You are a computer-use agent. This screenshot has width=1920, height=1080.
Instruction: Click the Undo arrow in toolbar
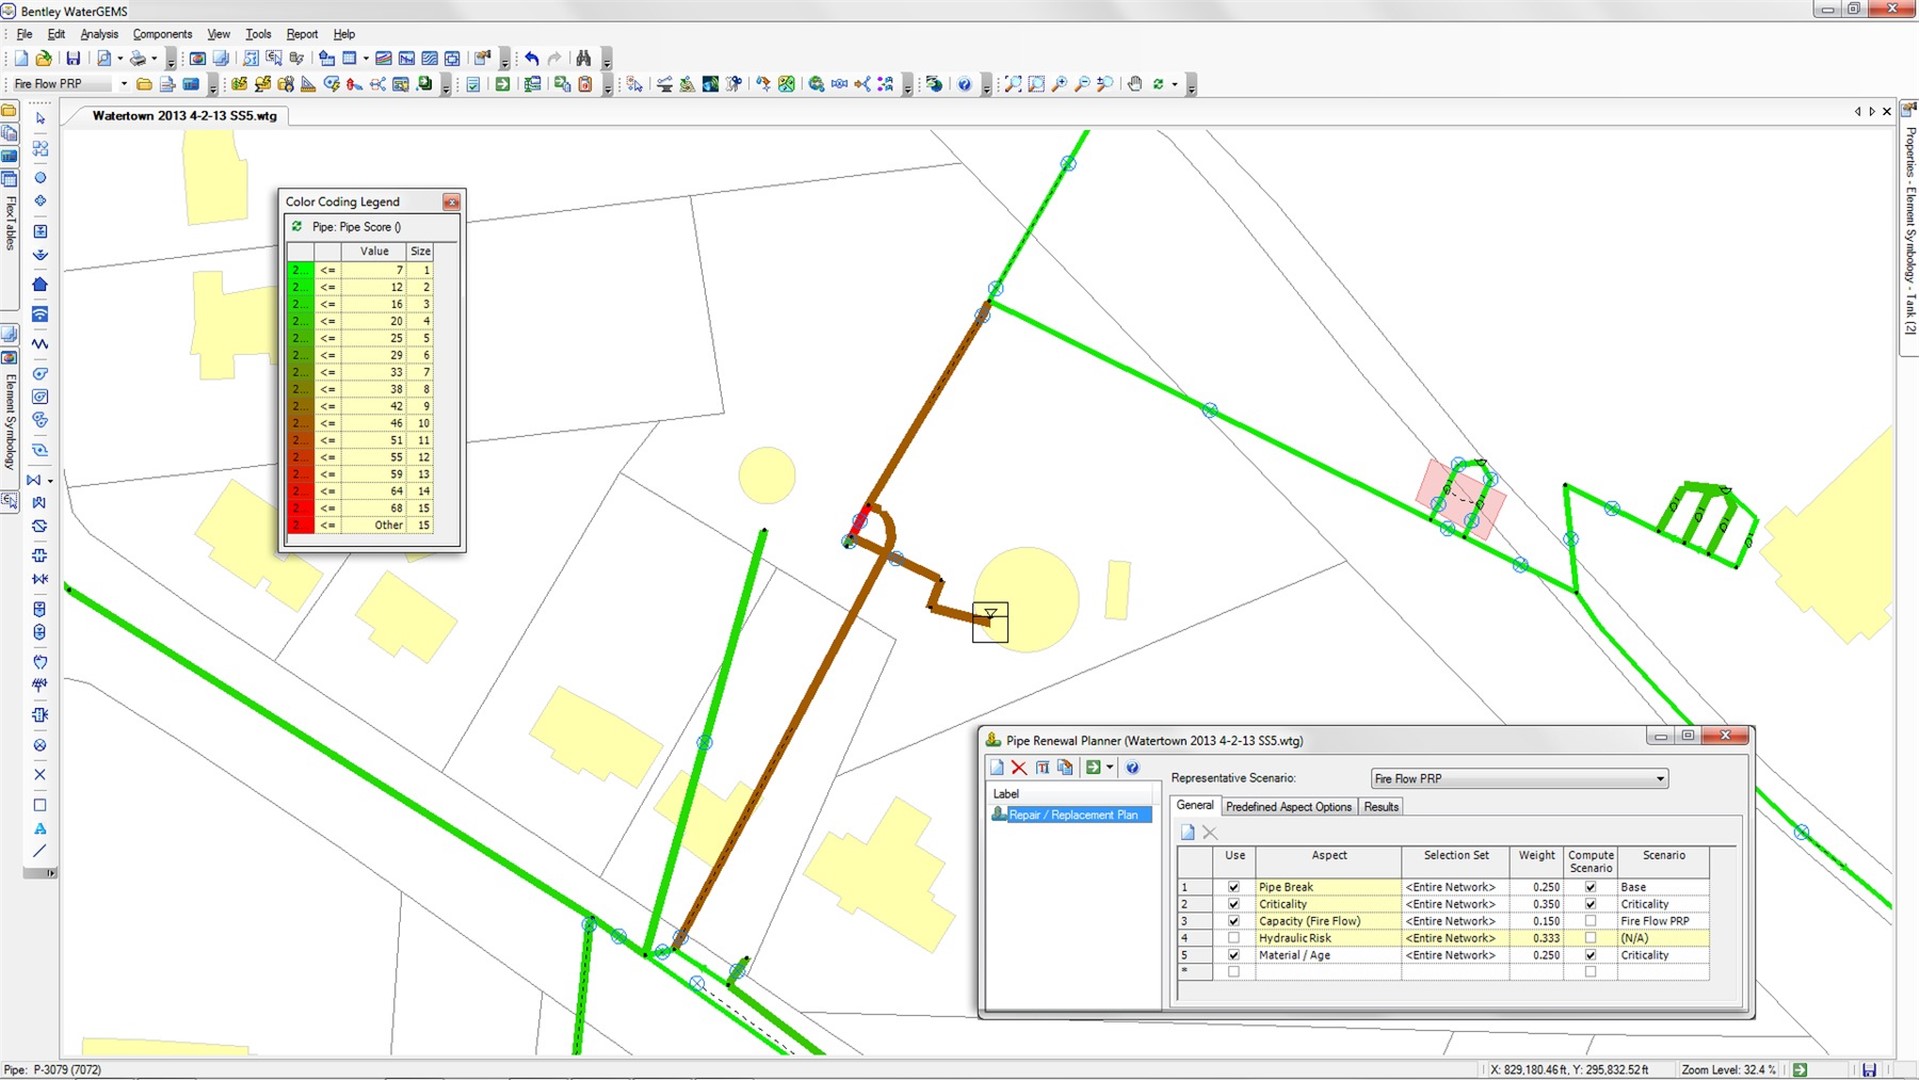(532, 59)
